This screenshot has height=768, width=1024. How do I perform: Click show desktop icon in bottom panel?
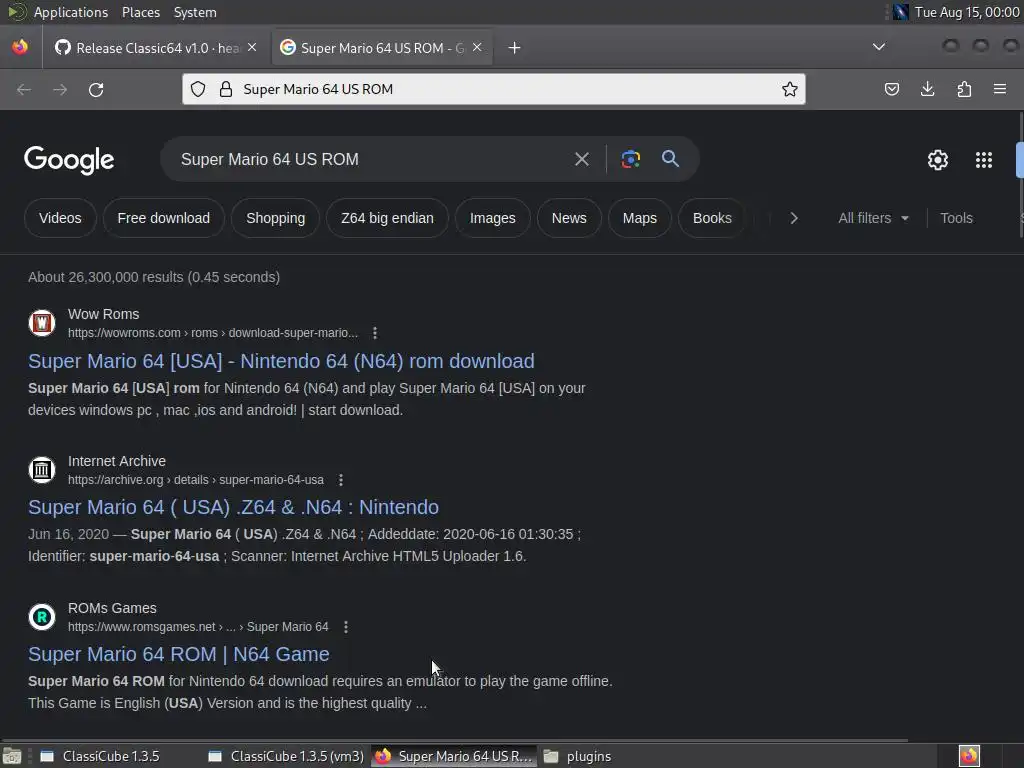click(x=12, y=756)
